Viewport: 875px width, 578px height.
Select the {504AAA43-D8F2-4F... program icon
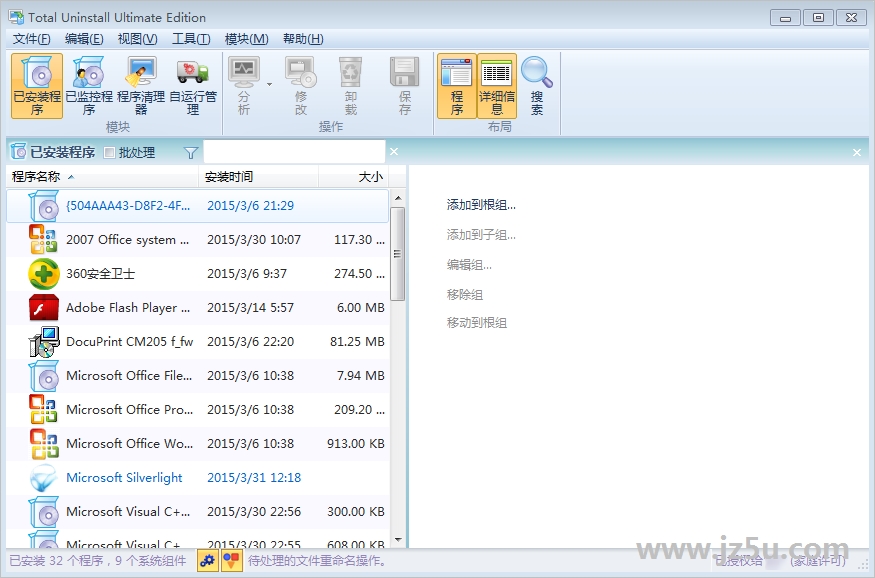44,206
